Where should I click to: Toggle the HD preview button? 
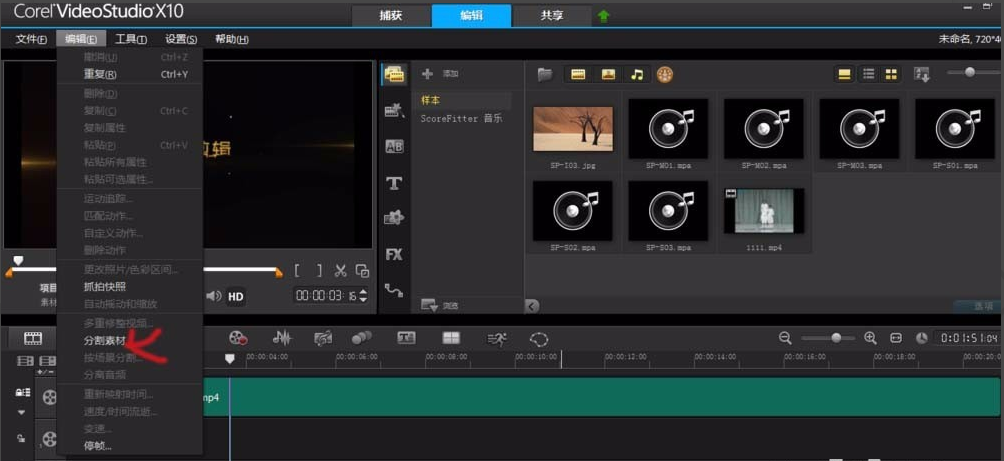[x=236, y=296]
